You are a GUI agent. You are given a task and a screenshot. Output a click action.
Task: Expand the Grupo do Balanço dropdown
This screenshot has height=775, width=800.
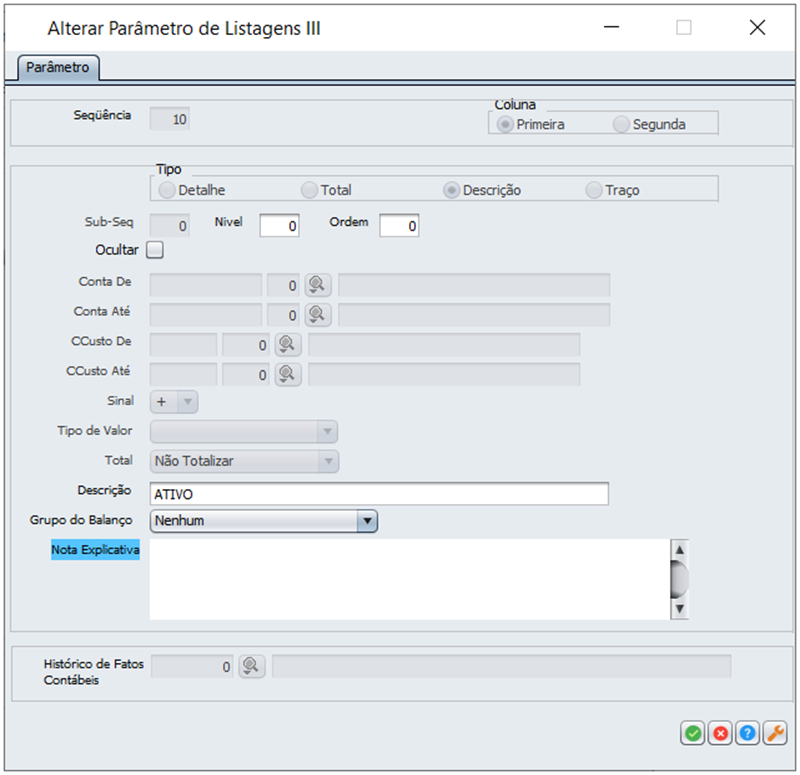[x=367, y=521]
